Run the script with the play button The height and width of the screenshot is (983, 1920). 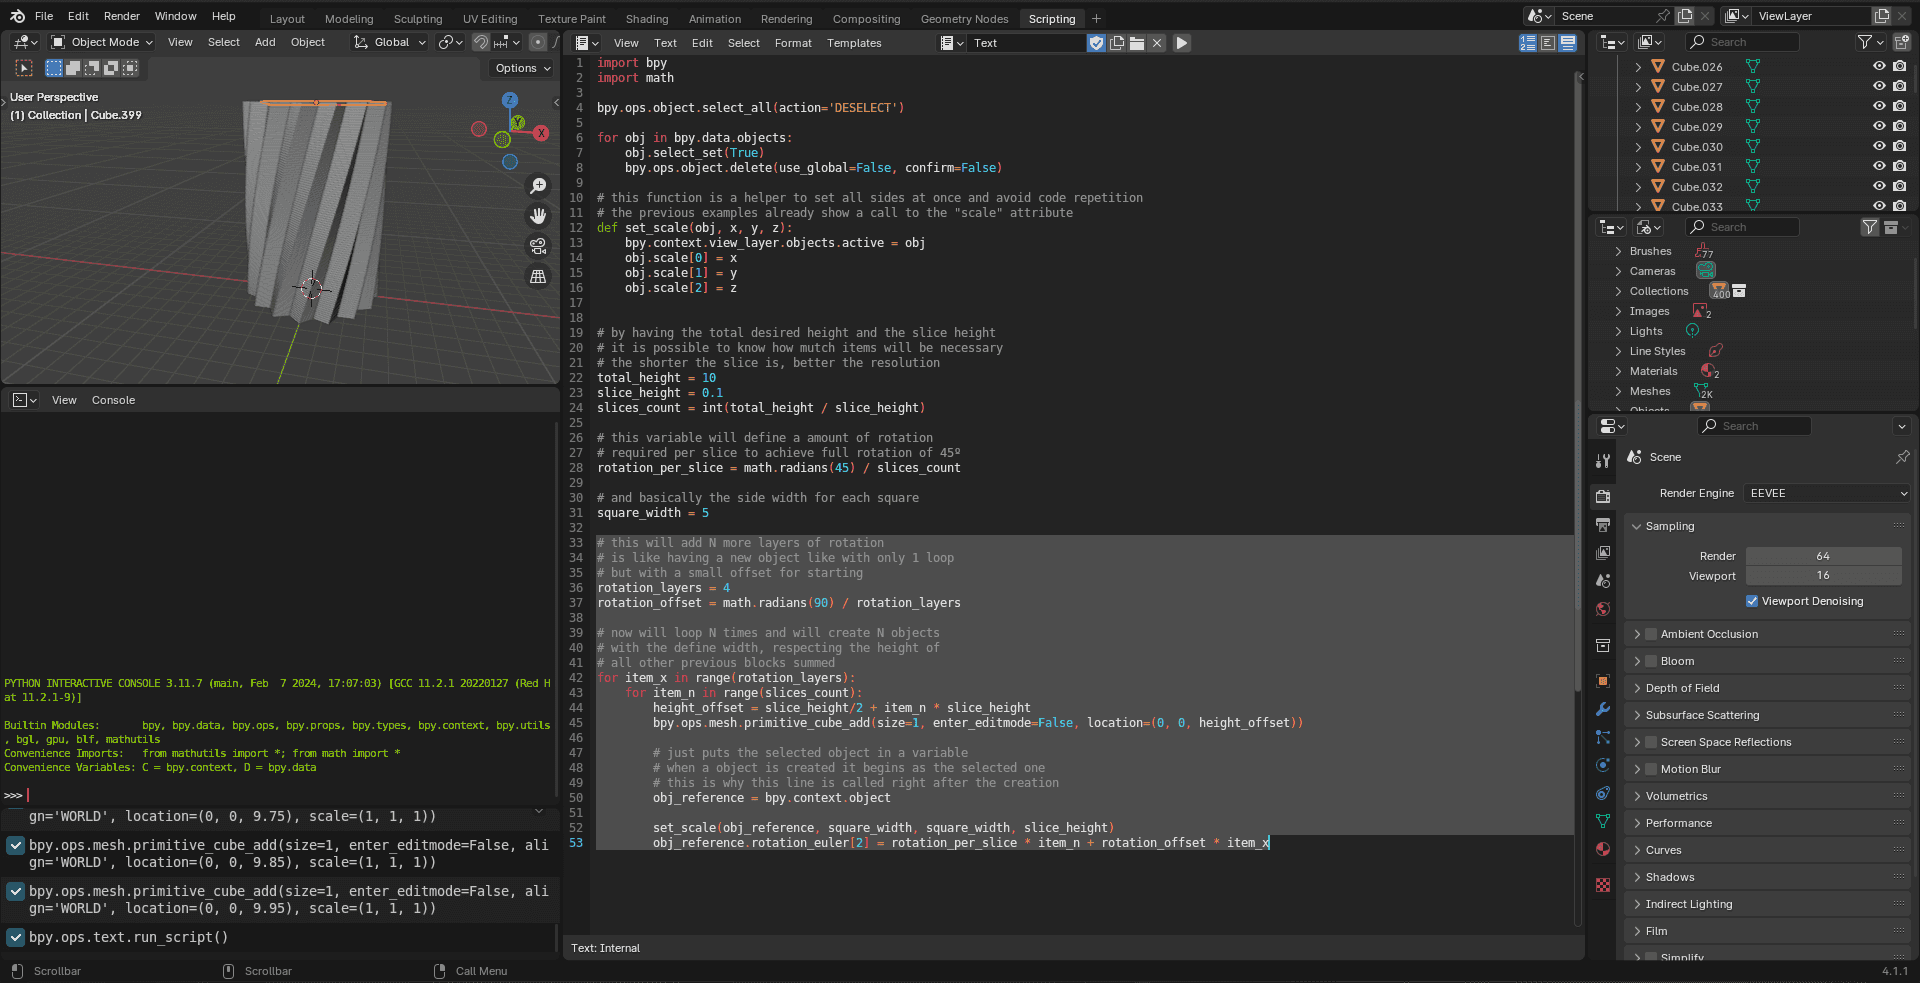(1181, 43)
